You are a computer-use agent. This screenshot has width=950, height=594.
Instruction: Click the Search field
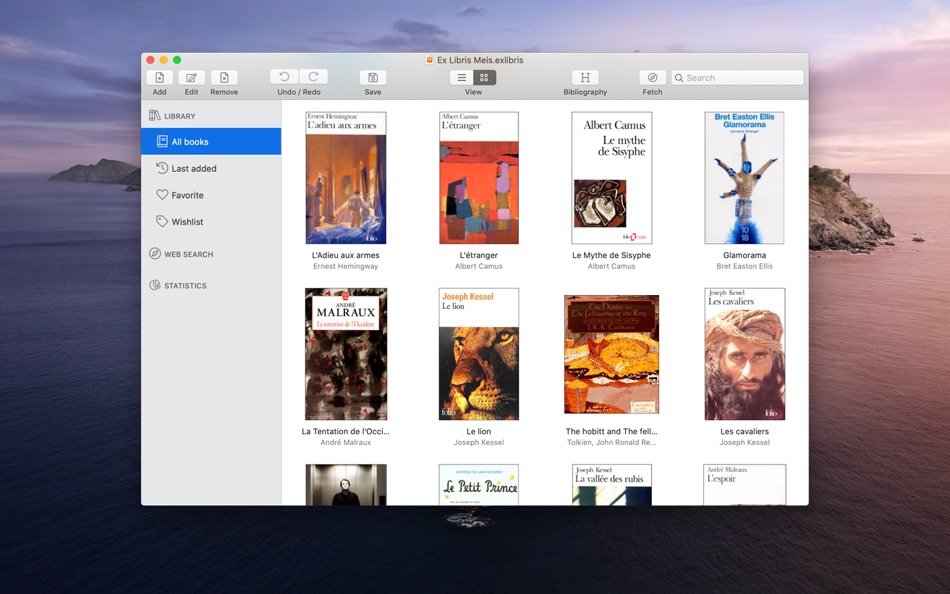(x=737, y=77)
